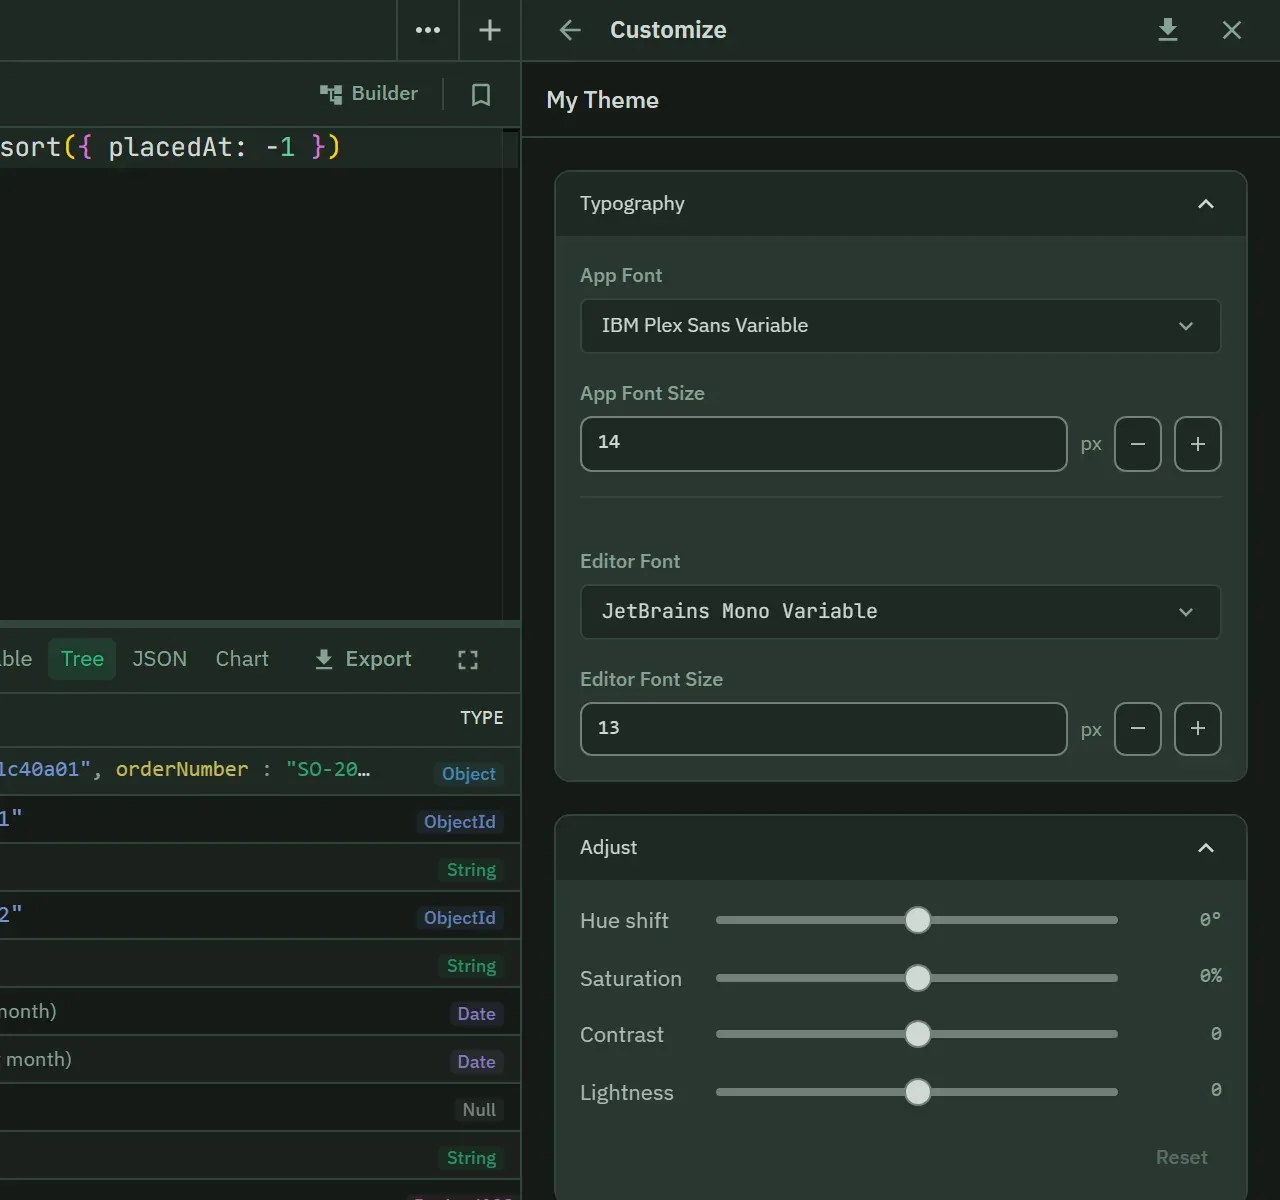Open the query Builder
This screenshot has height=1200, width=1280.
pos(369,94)
